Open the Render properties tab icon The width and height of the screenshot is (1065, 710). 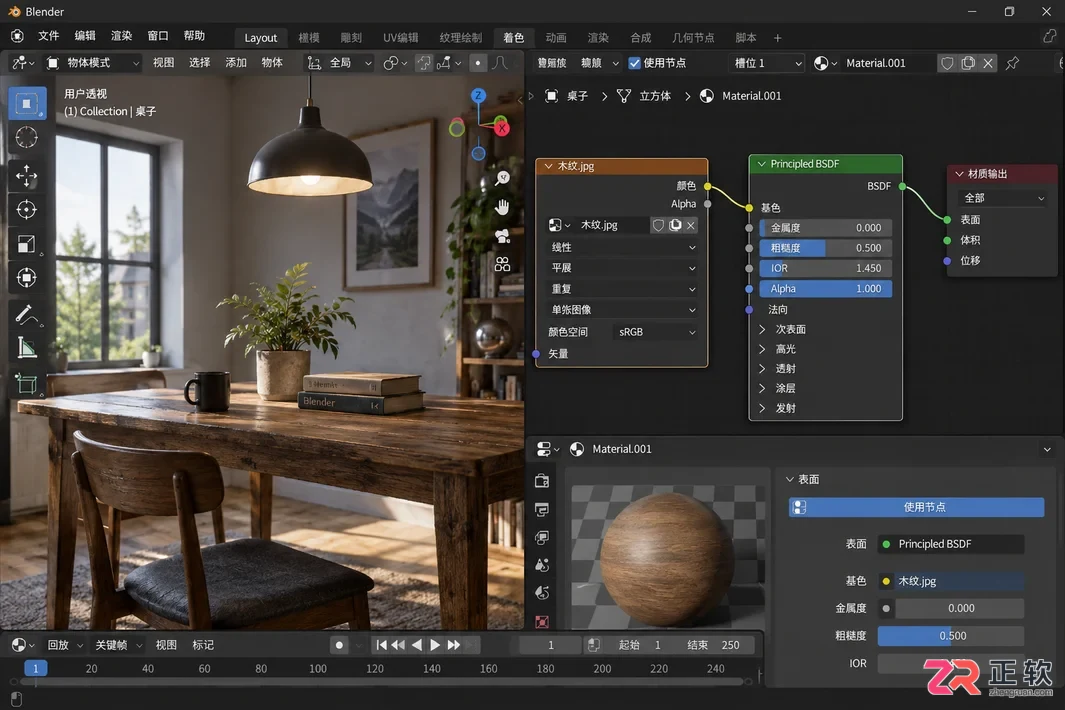point(542,481)
